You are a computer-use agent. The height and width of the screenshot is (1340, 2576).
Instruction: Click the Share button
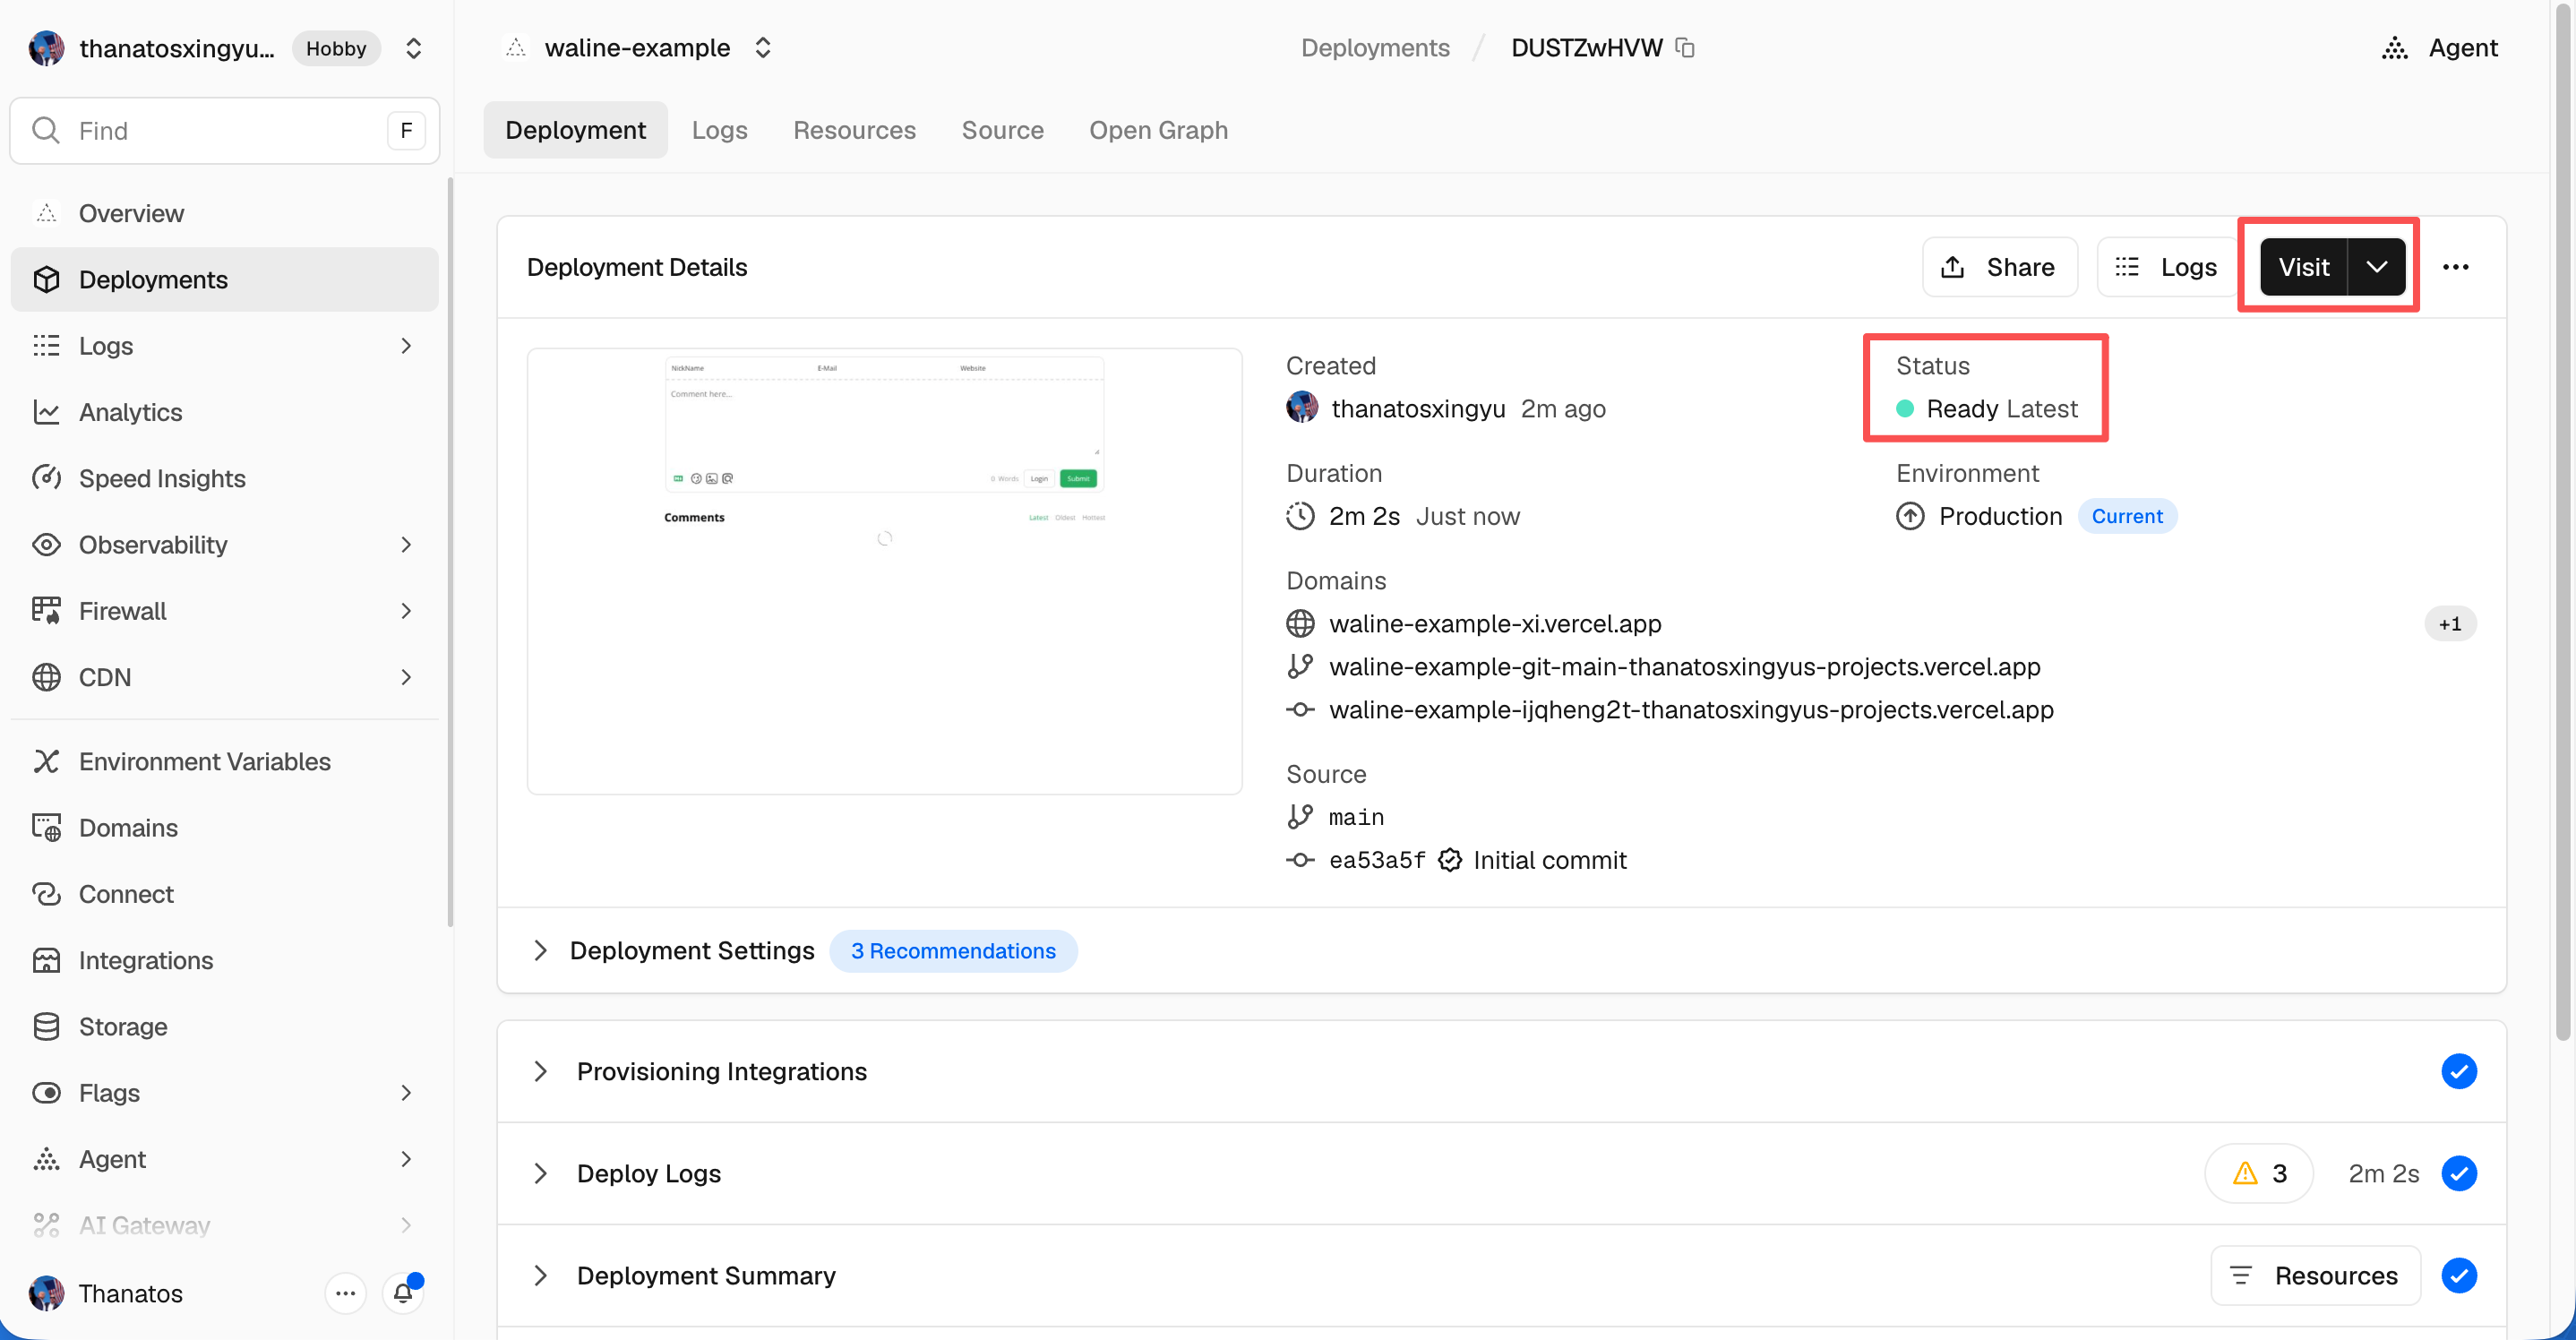click(x=2000, y=267)
